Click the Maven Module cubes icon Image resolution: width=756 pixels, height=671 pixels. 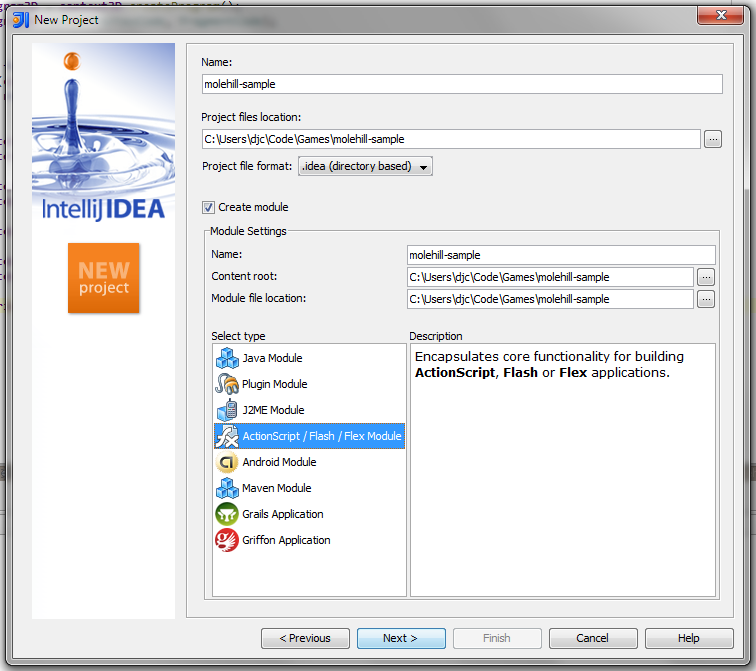pos(227,488)
